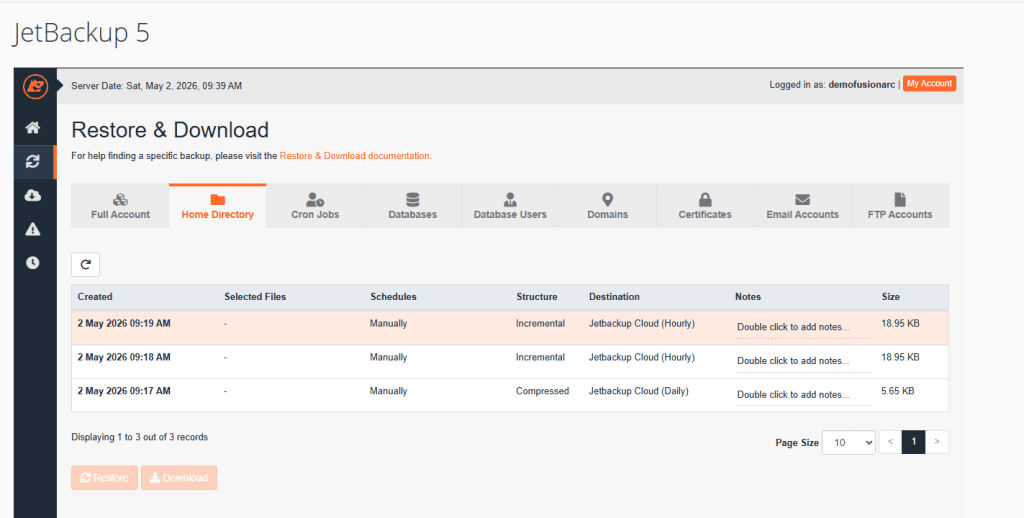Open the Home dashboard sidebar icon

(33, 127)
